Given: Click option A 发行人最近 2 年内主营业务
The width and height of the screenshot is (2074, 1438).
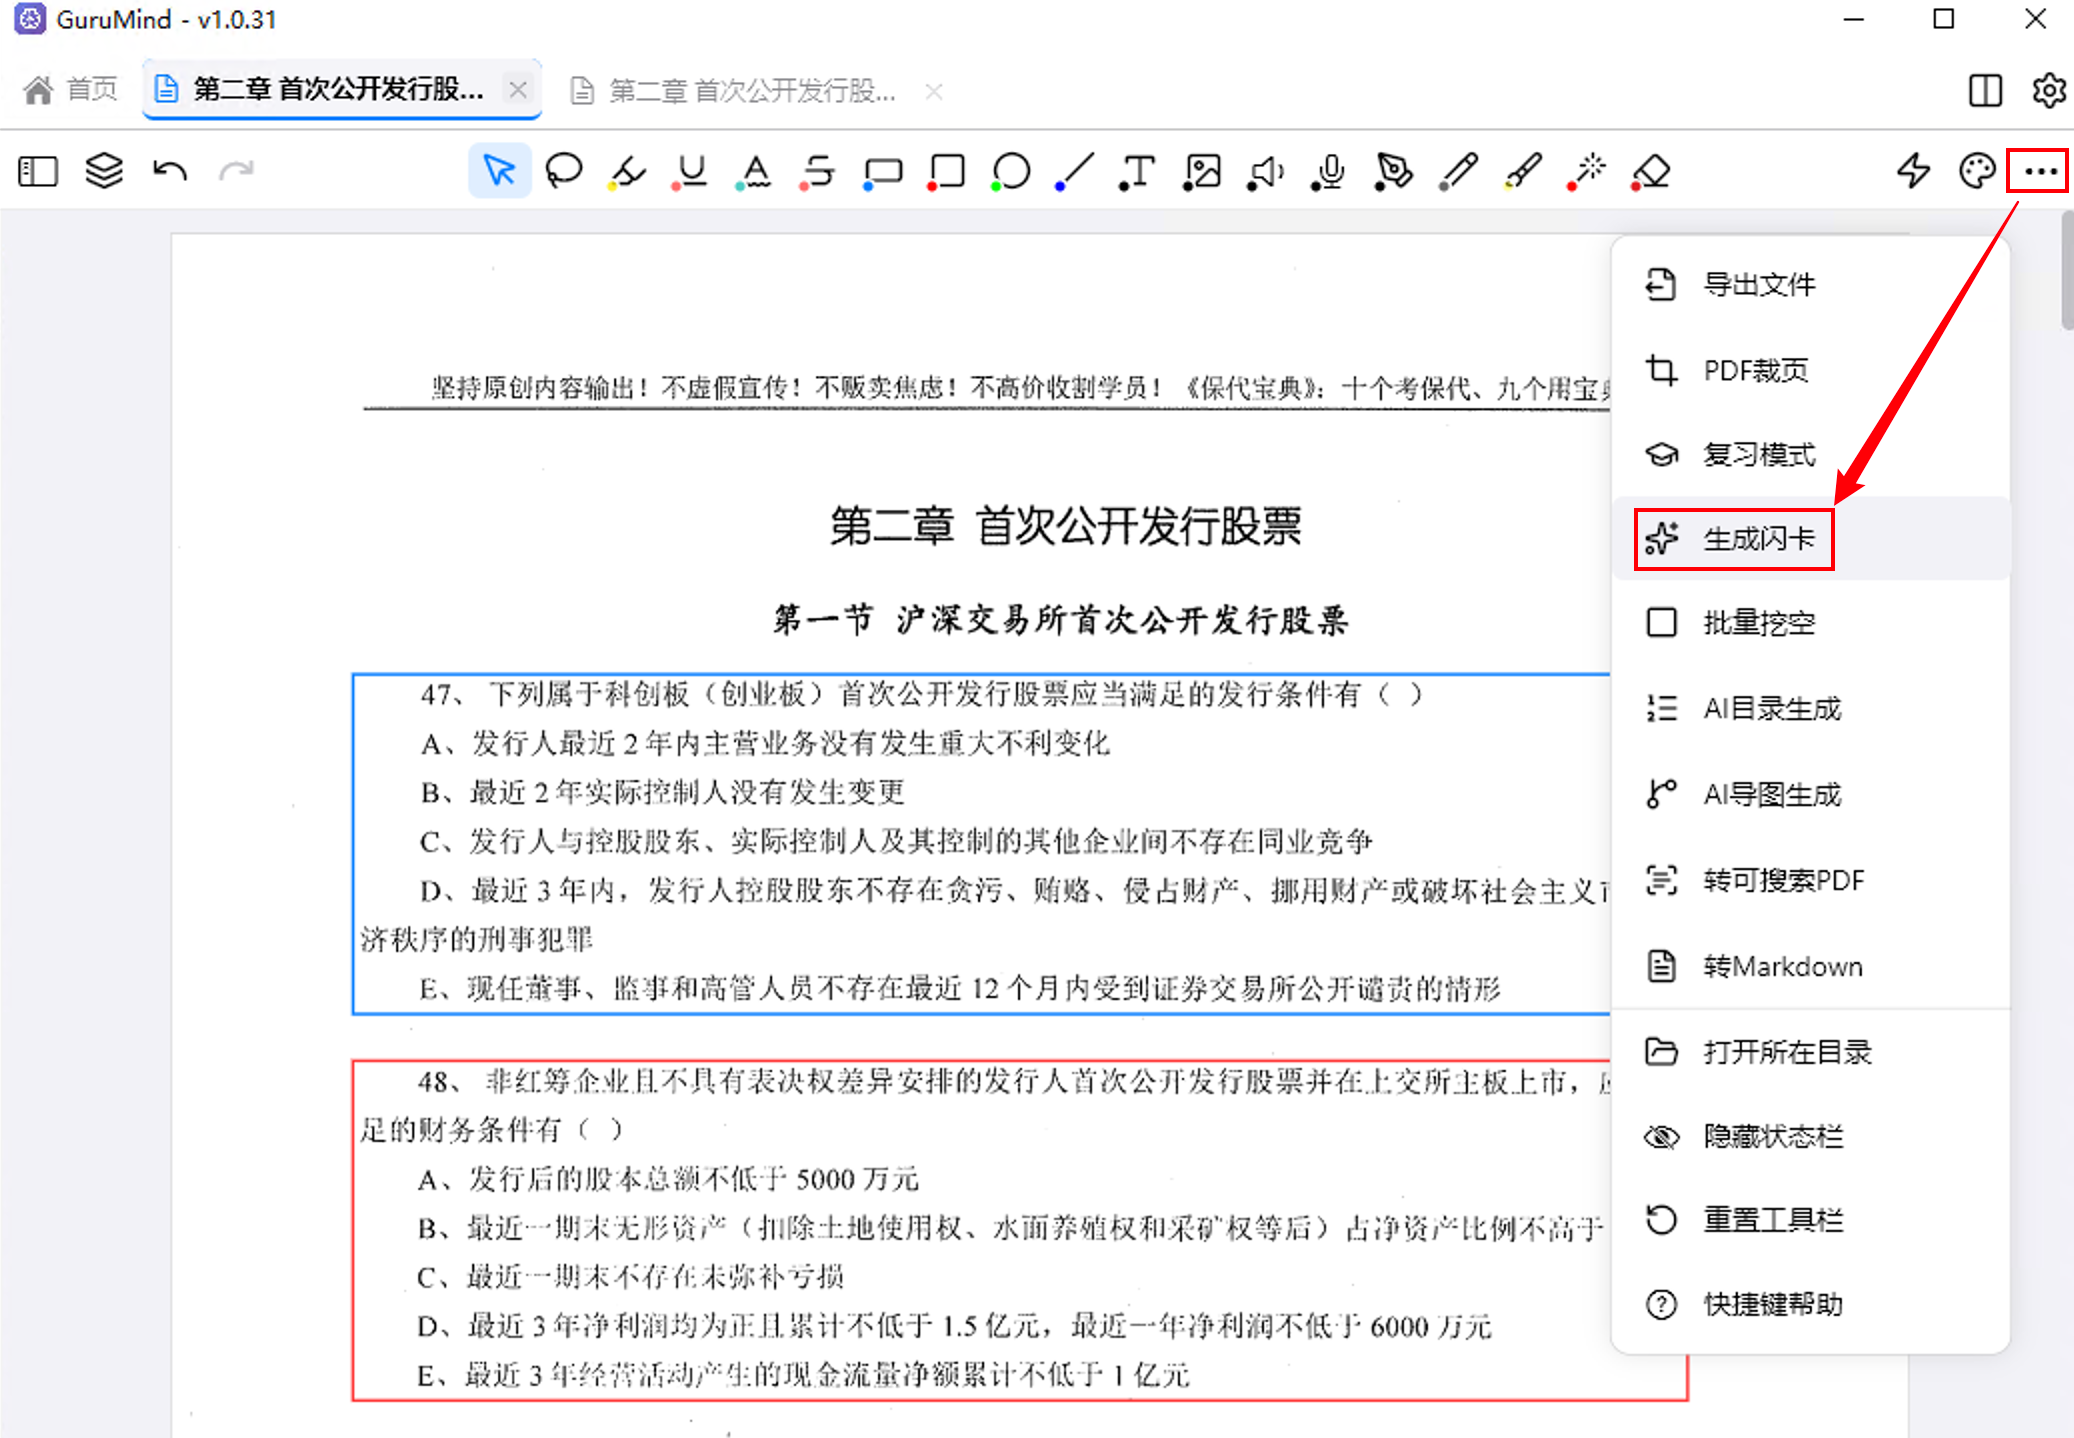Looking at the screenshot, I should (765, 743).
